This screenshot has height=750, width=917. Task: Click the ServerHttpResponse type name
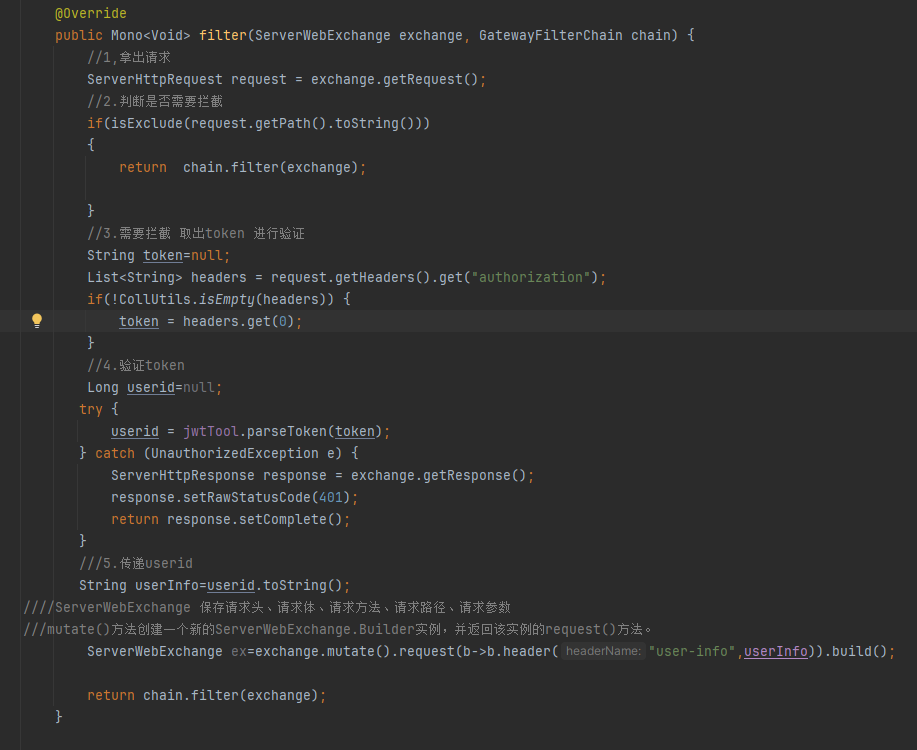coord(183,476)
